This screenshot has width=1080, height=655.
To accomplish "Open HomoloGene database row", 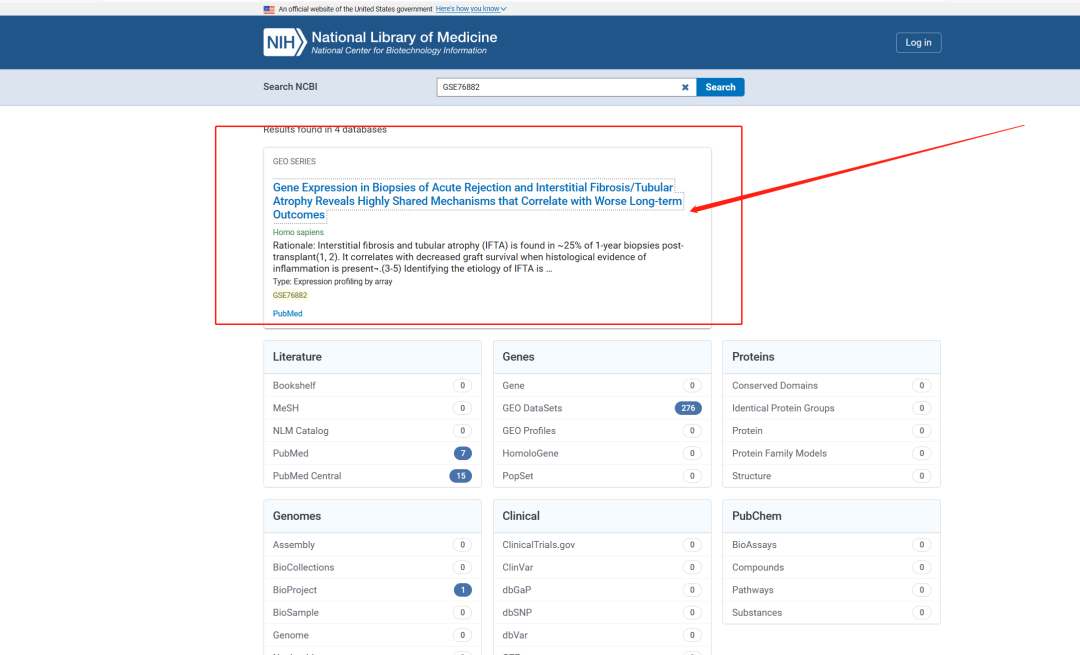I will click(602, 453).
